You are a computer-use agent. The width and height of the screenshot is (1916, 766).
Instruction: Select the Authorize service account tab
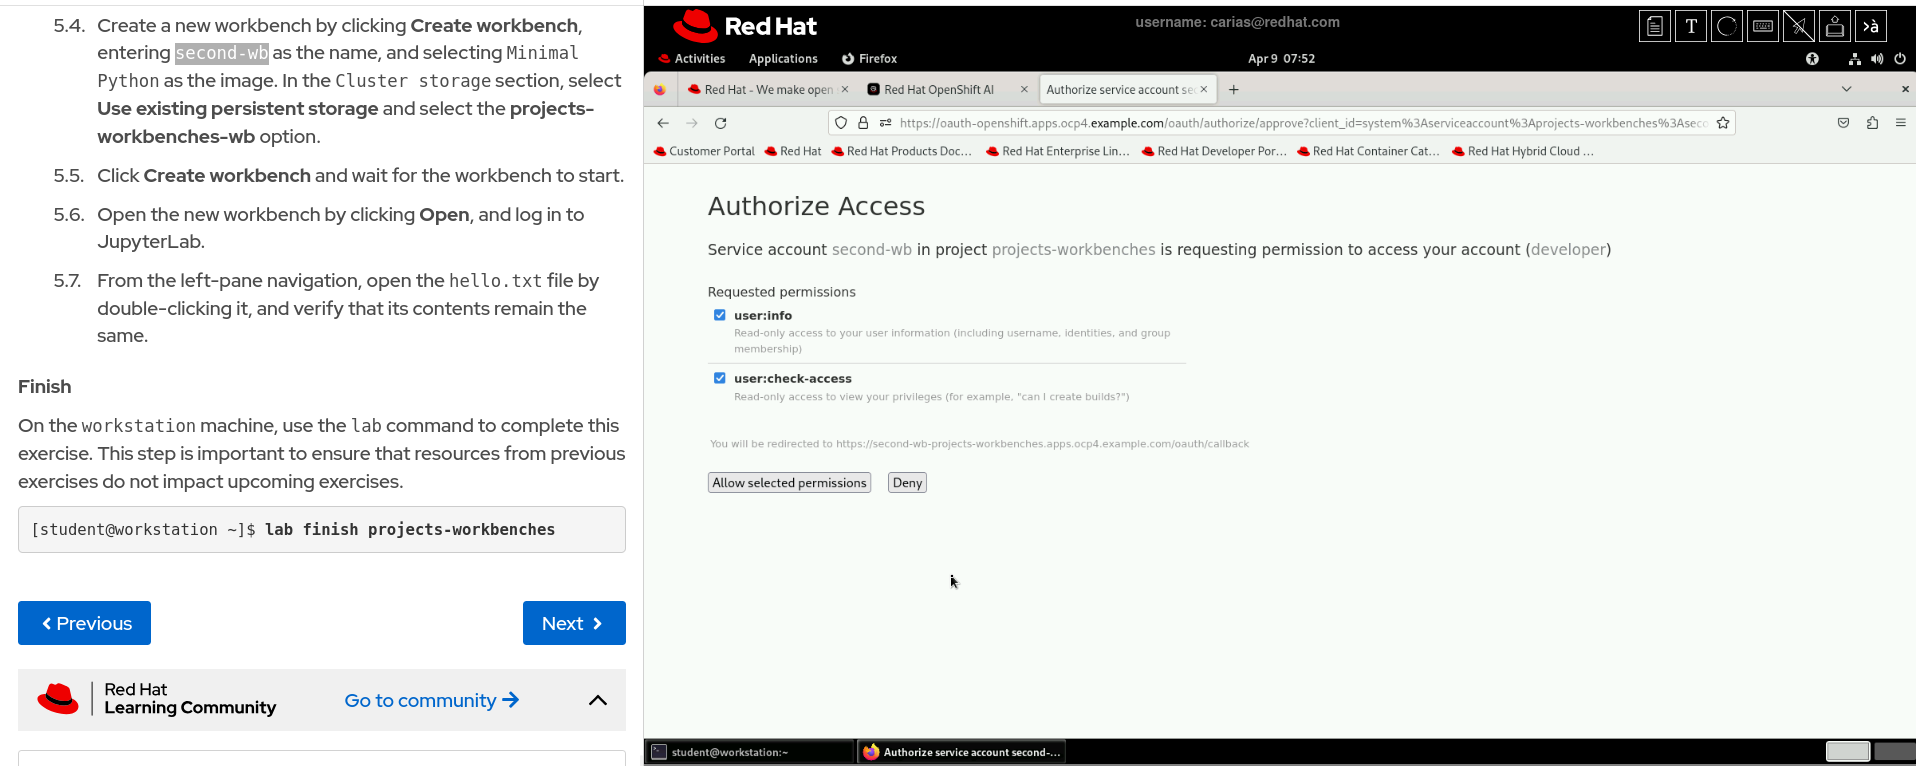point(1127,90)
